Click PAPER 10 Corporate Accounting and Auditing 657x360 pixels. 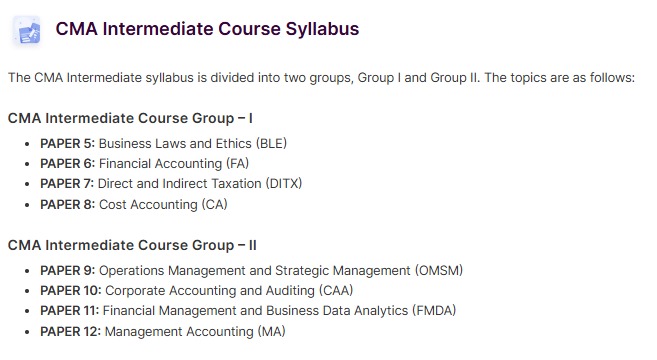197,290
